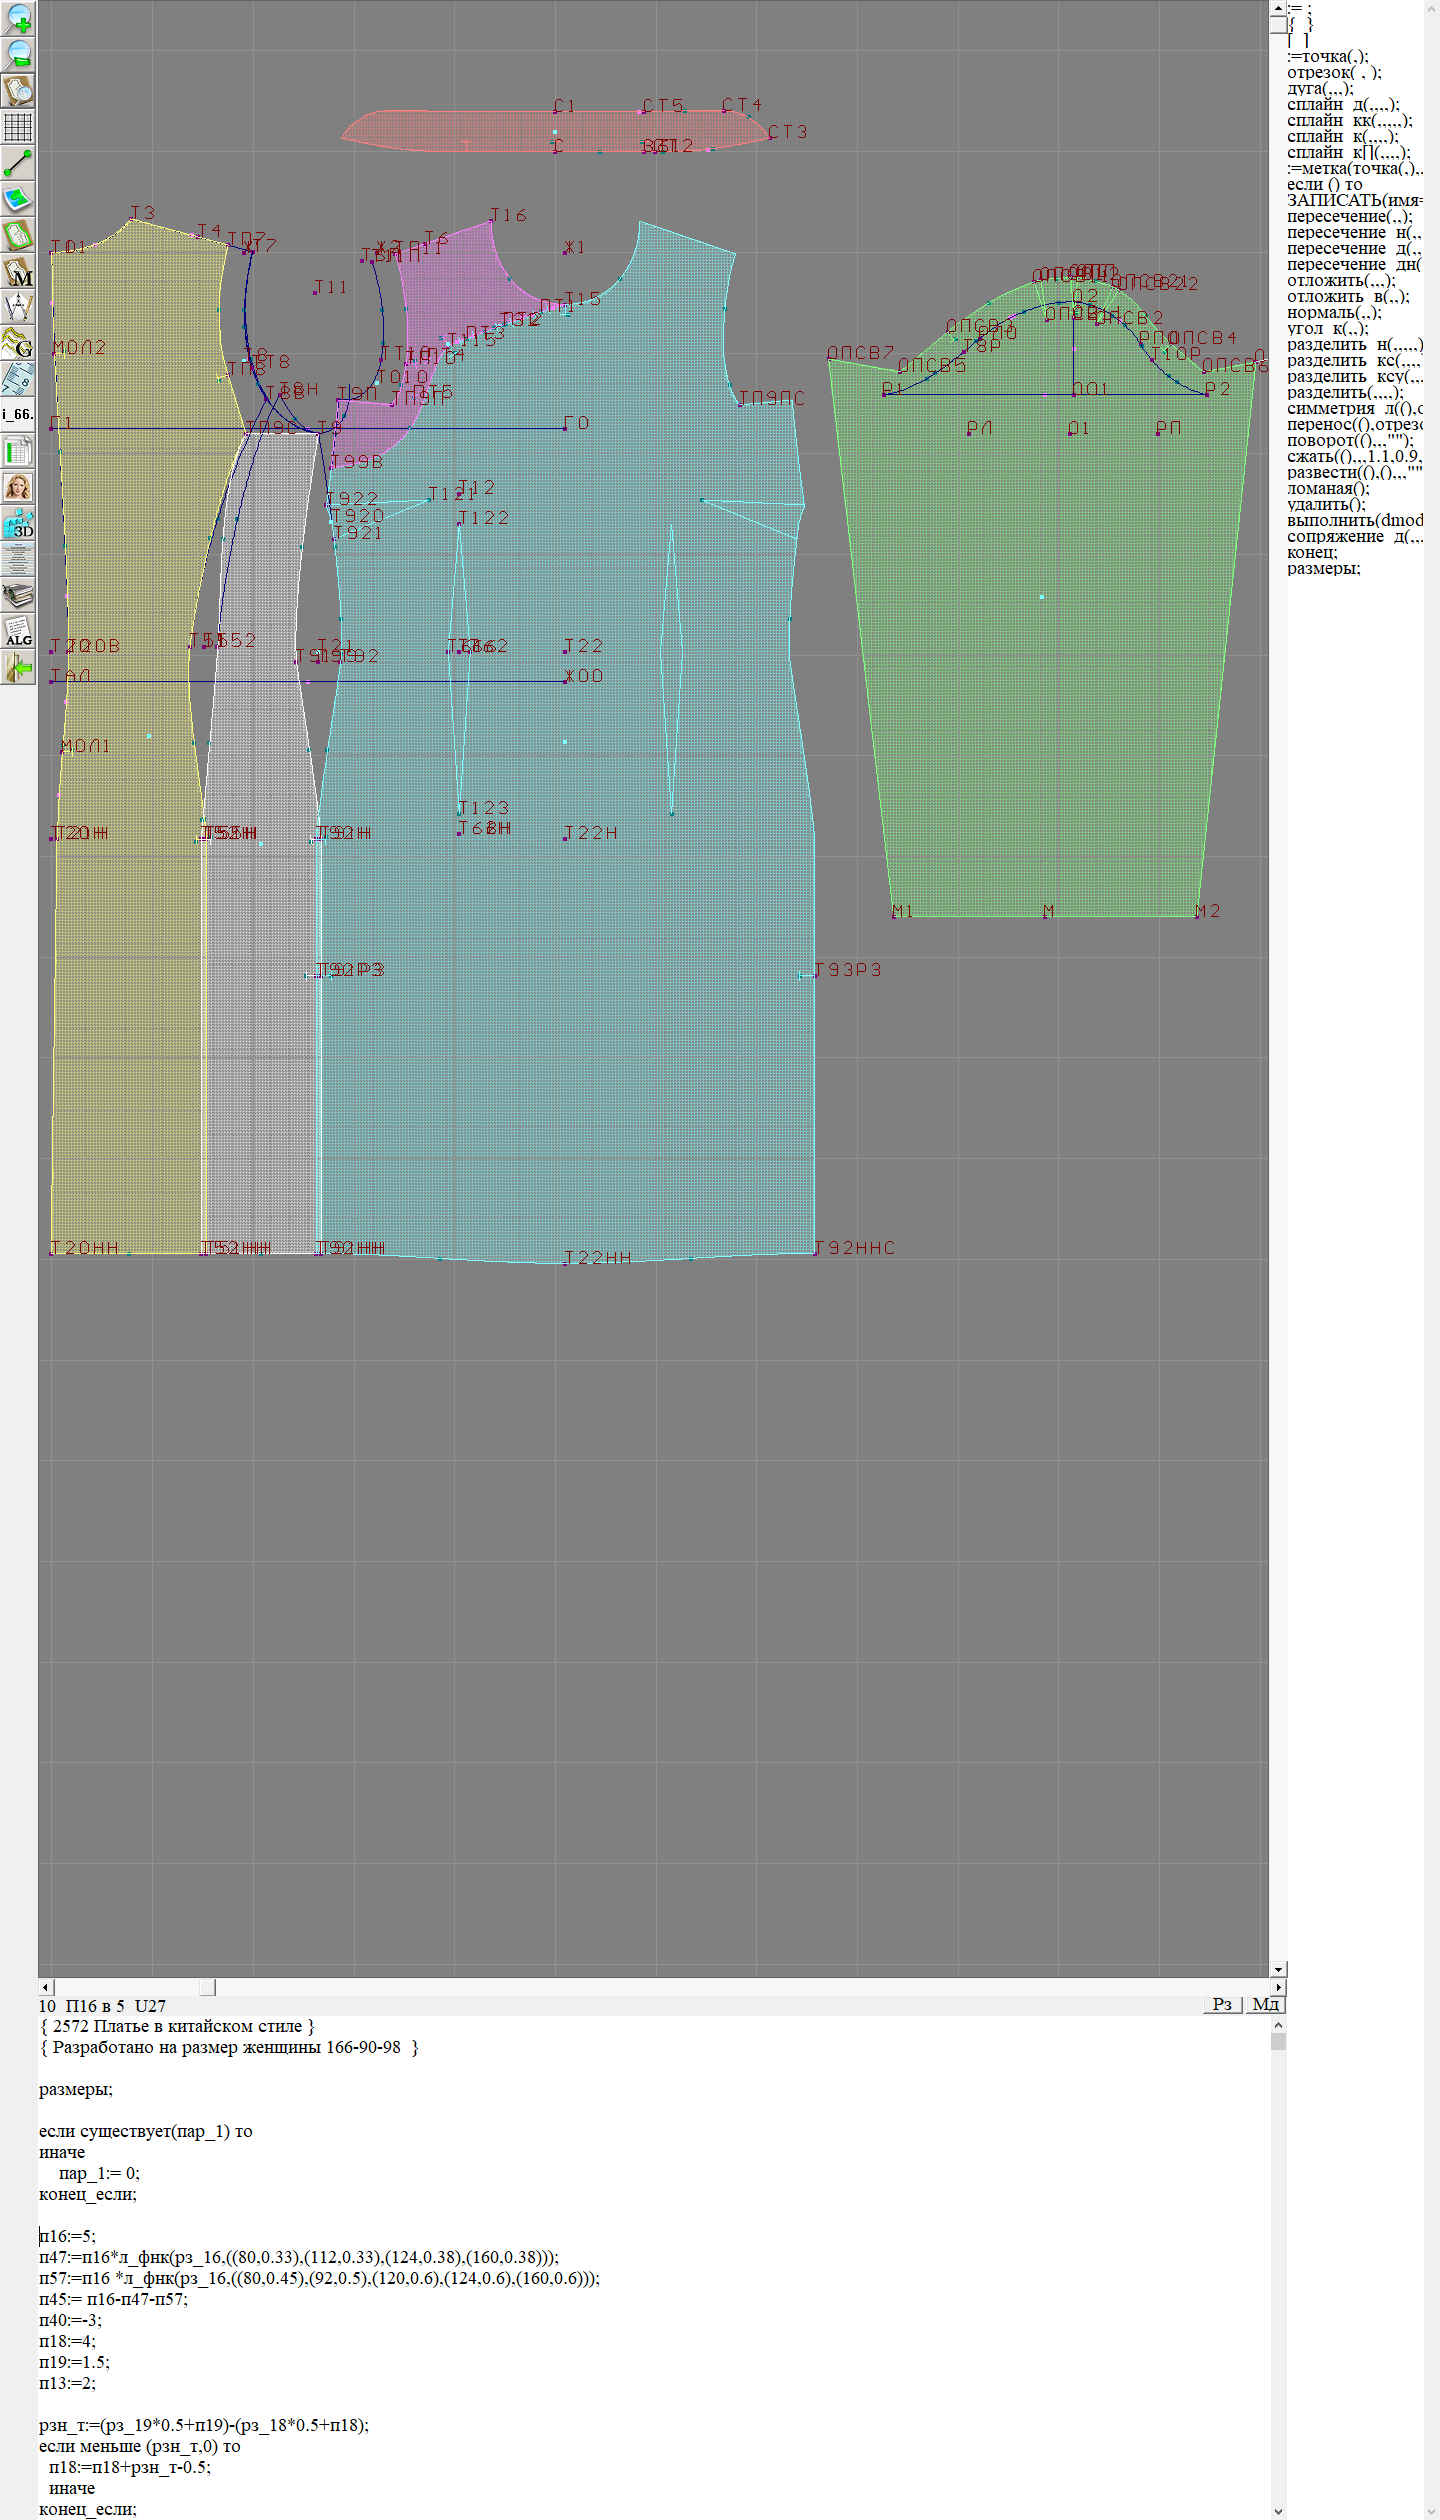Open the mannequin face portrait icon
The width and height of the screenshot is (1440, 2520).
[19, 487]
